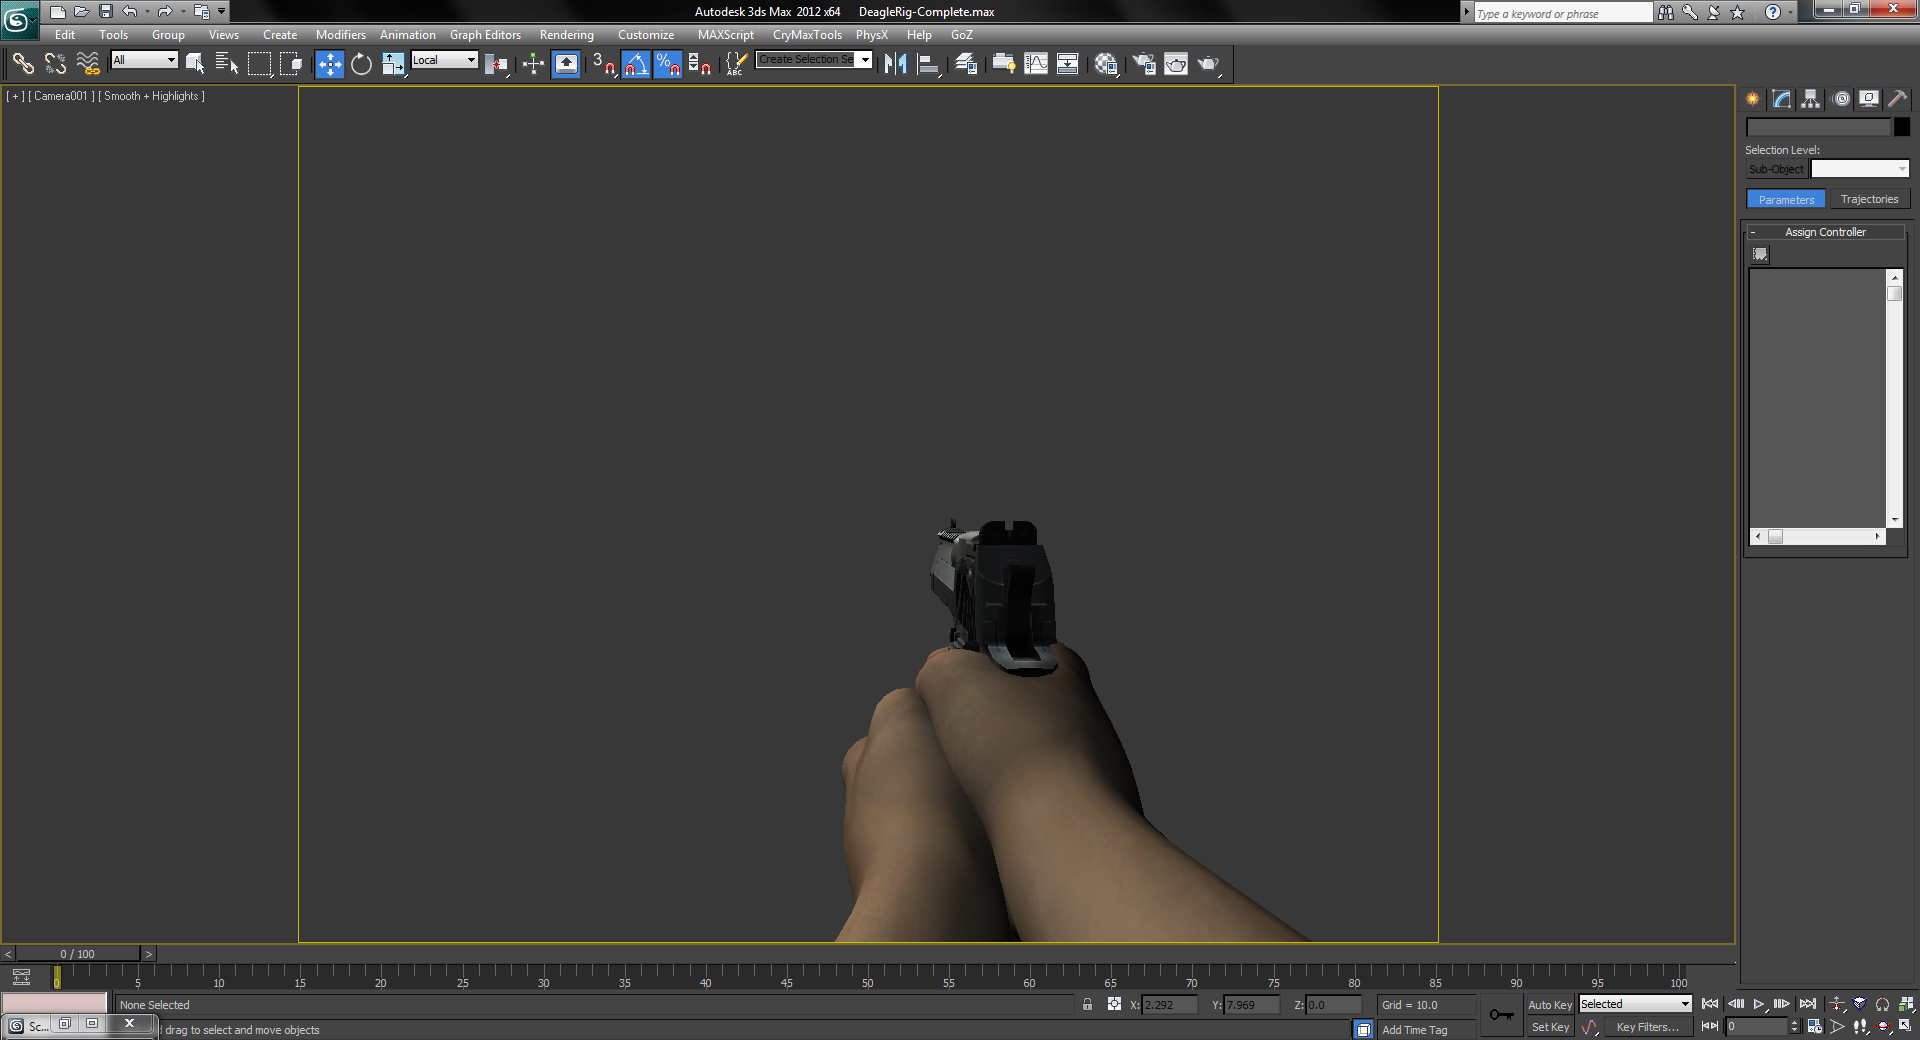Open the Selected key filter dropdown

click(1635, 1004)
